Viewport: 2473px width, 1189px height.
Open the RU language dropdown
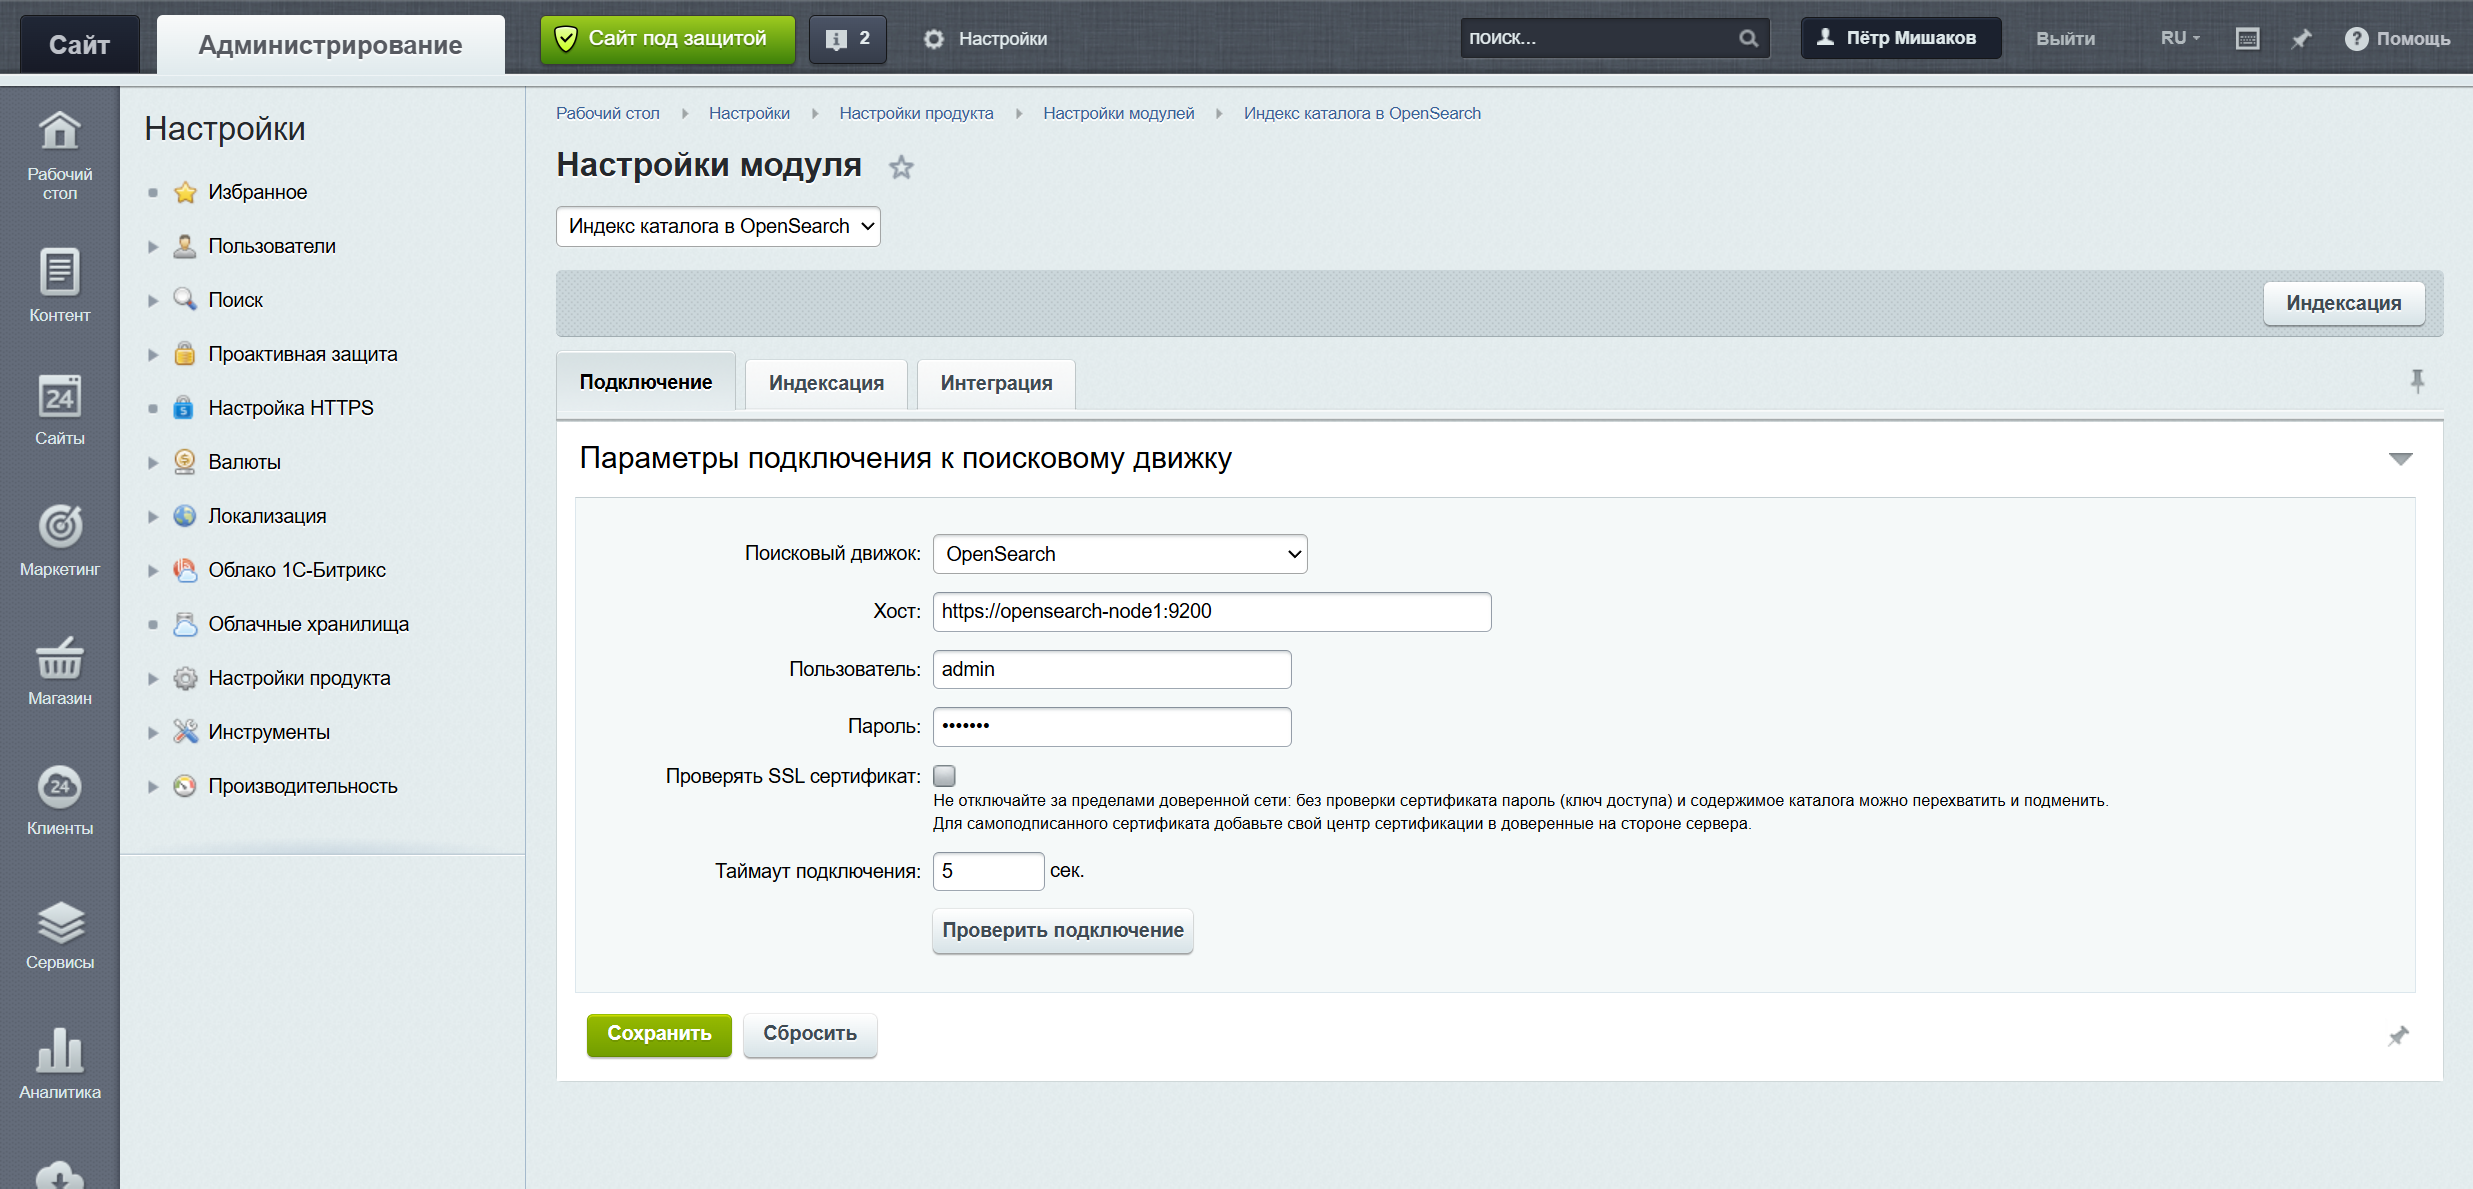[x=2179, y=38]
